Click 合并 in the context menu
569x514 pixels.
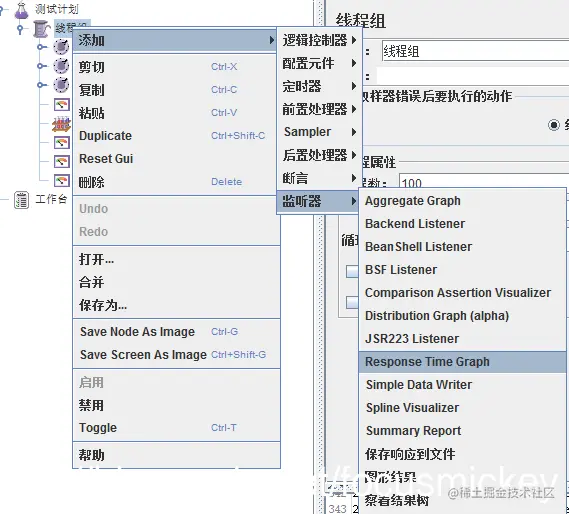click(177, 282)
